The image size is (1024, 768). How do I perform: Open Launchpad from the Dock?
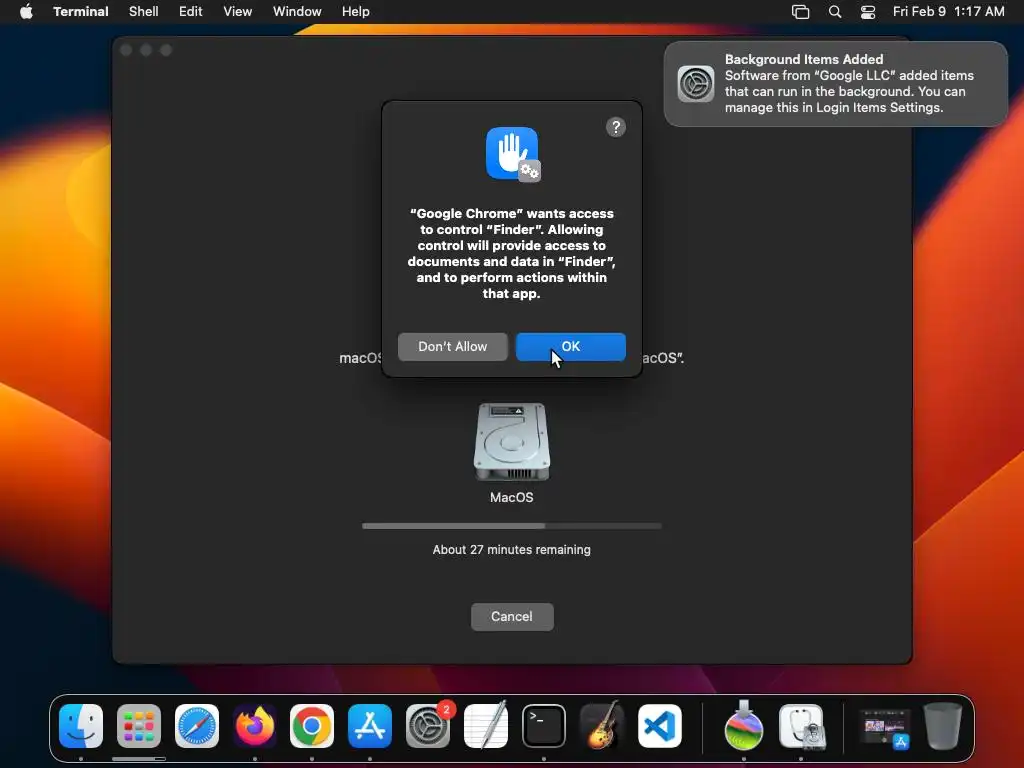139,726
